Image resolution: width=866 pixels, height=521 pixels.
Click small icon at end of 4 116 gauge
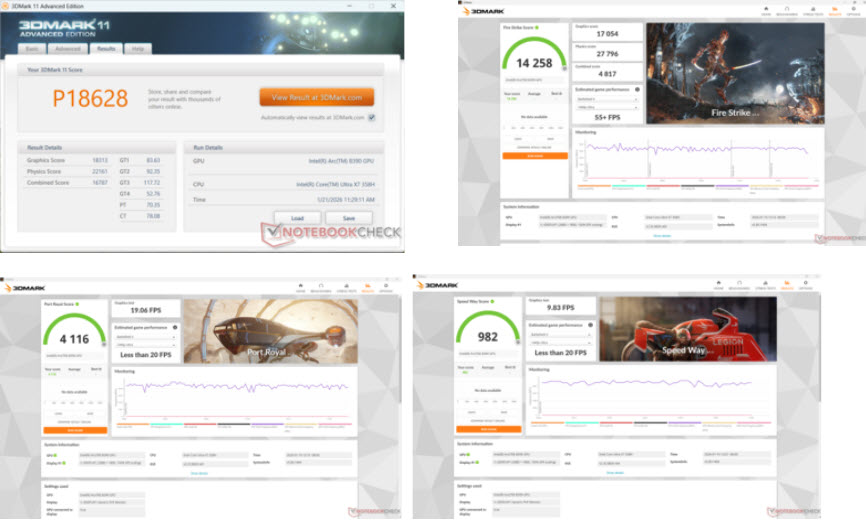point(104,344)
